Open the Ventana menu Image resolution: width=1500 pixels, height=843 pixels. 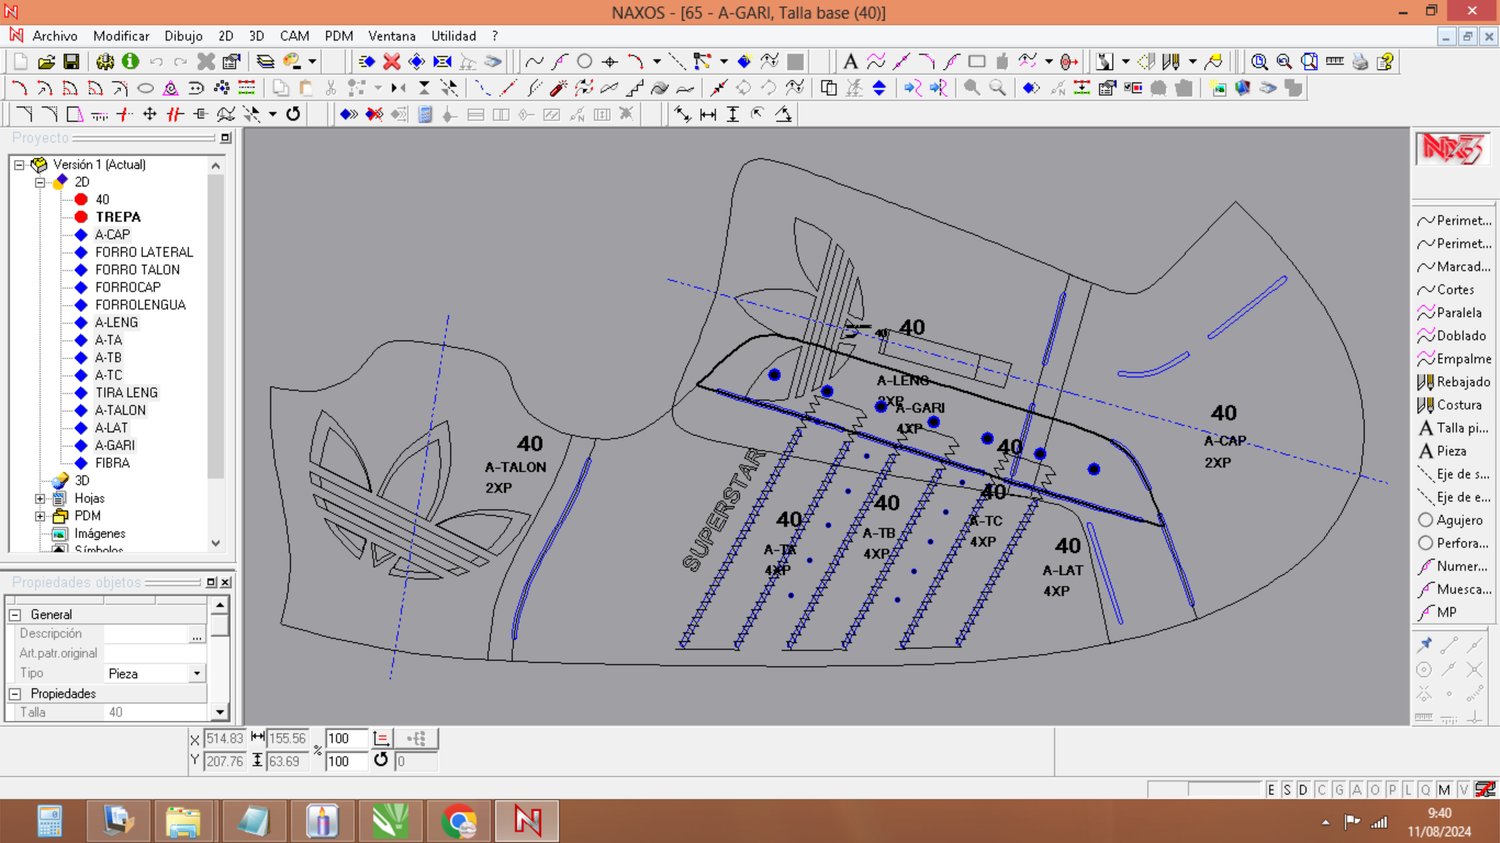392,36
